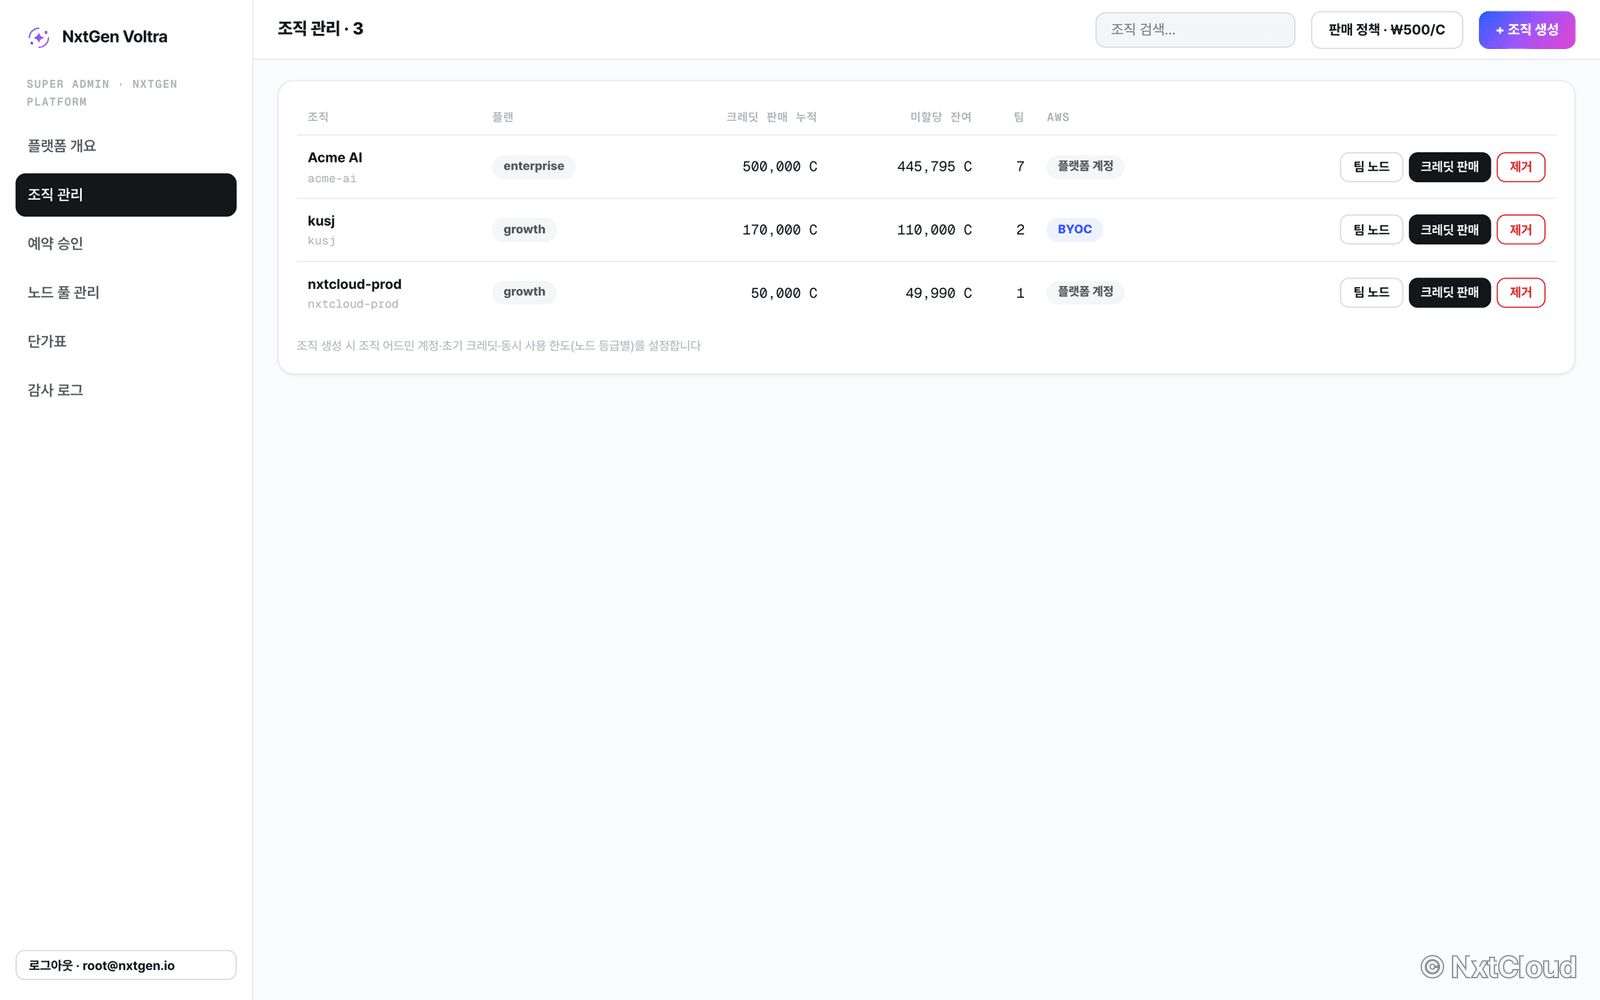
Task: Sell credits to kusj organization
Action: pos(1450,230)
